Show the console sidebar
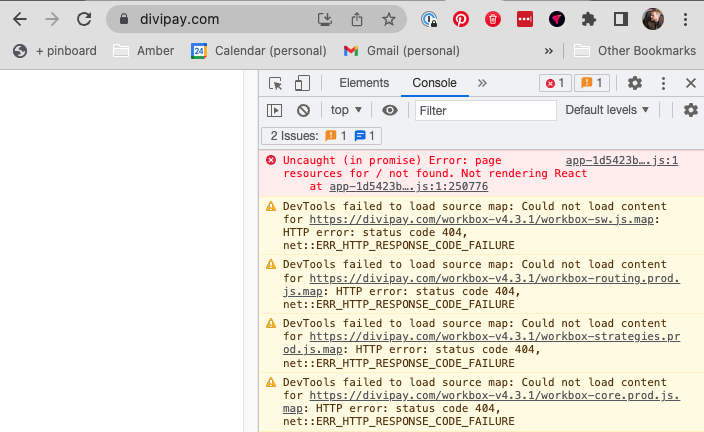The width and height of the screenshot is (704, 432). click(x=274, y=110)
